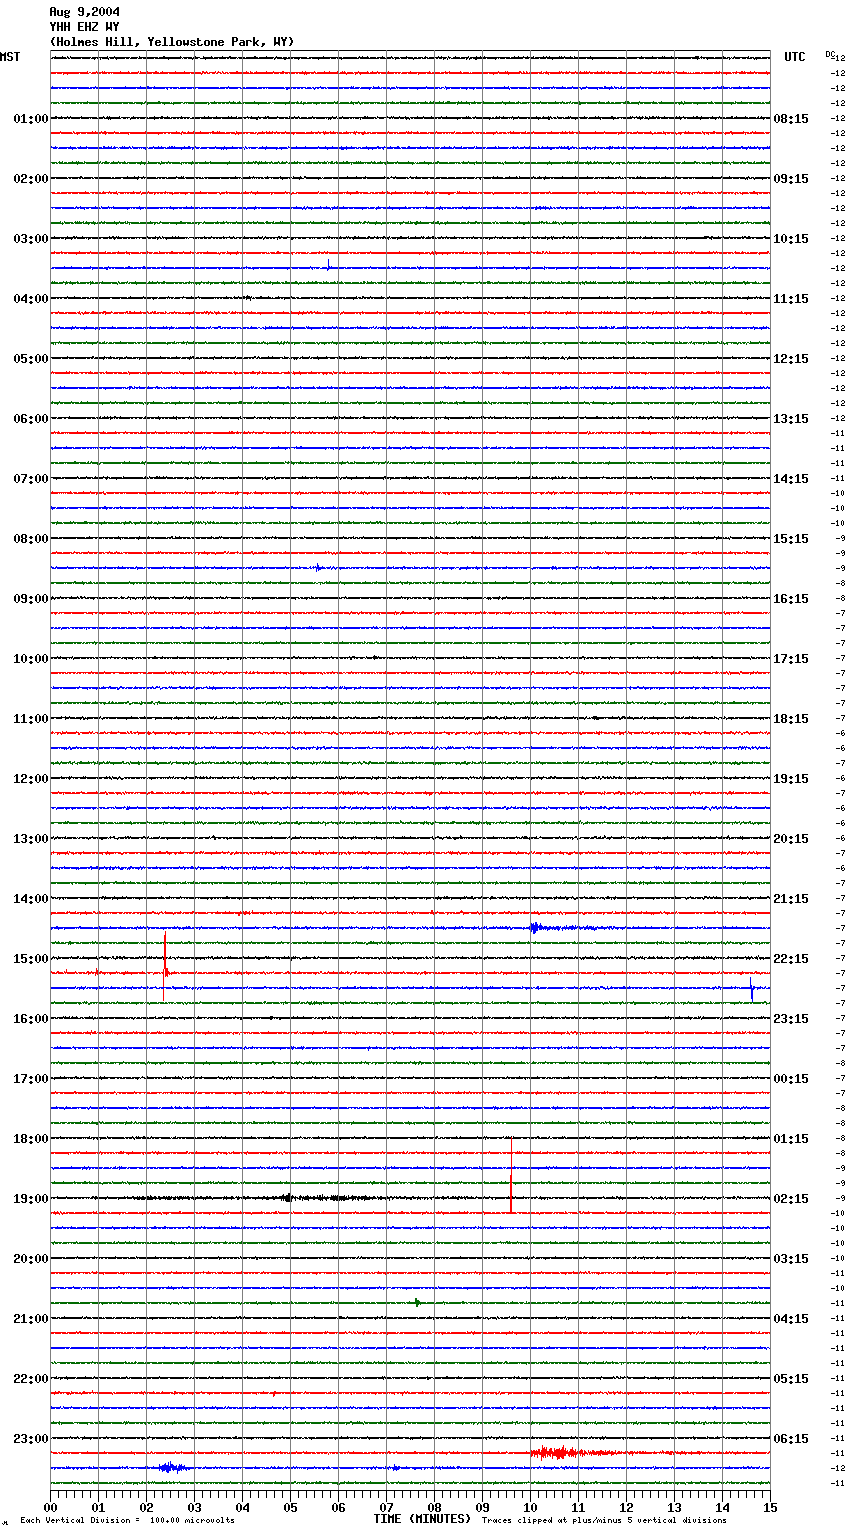Viewport: 850px width, 1534px height.
Task: Select the '14:00' MST time label
Action: click(31, 899)
